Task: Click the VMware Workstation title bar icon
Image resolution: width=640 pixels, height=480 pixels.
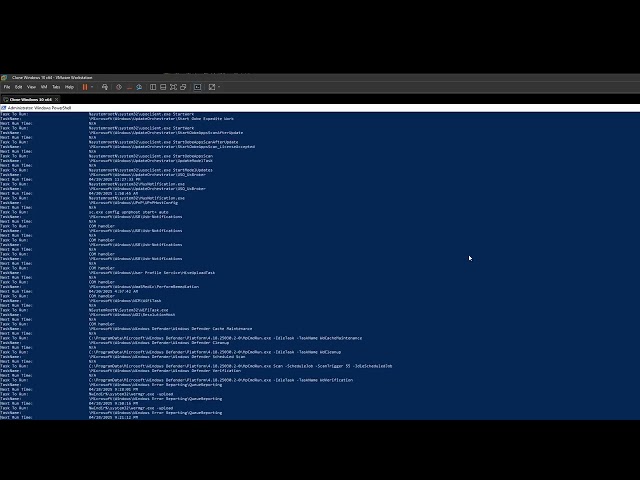Action: pyautogui.click(x=4, y=78)
